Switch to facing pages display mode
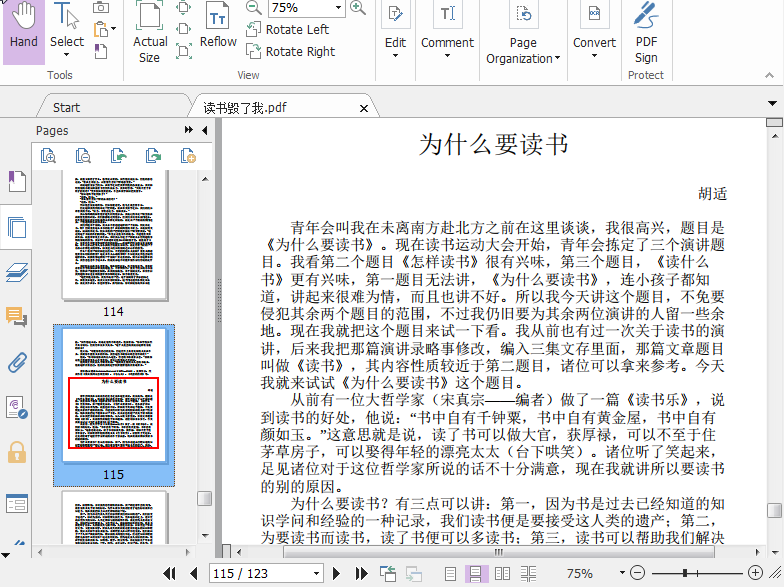The width and height of the screenshot is (784, 587). pos(502,574)
